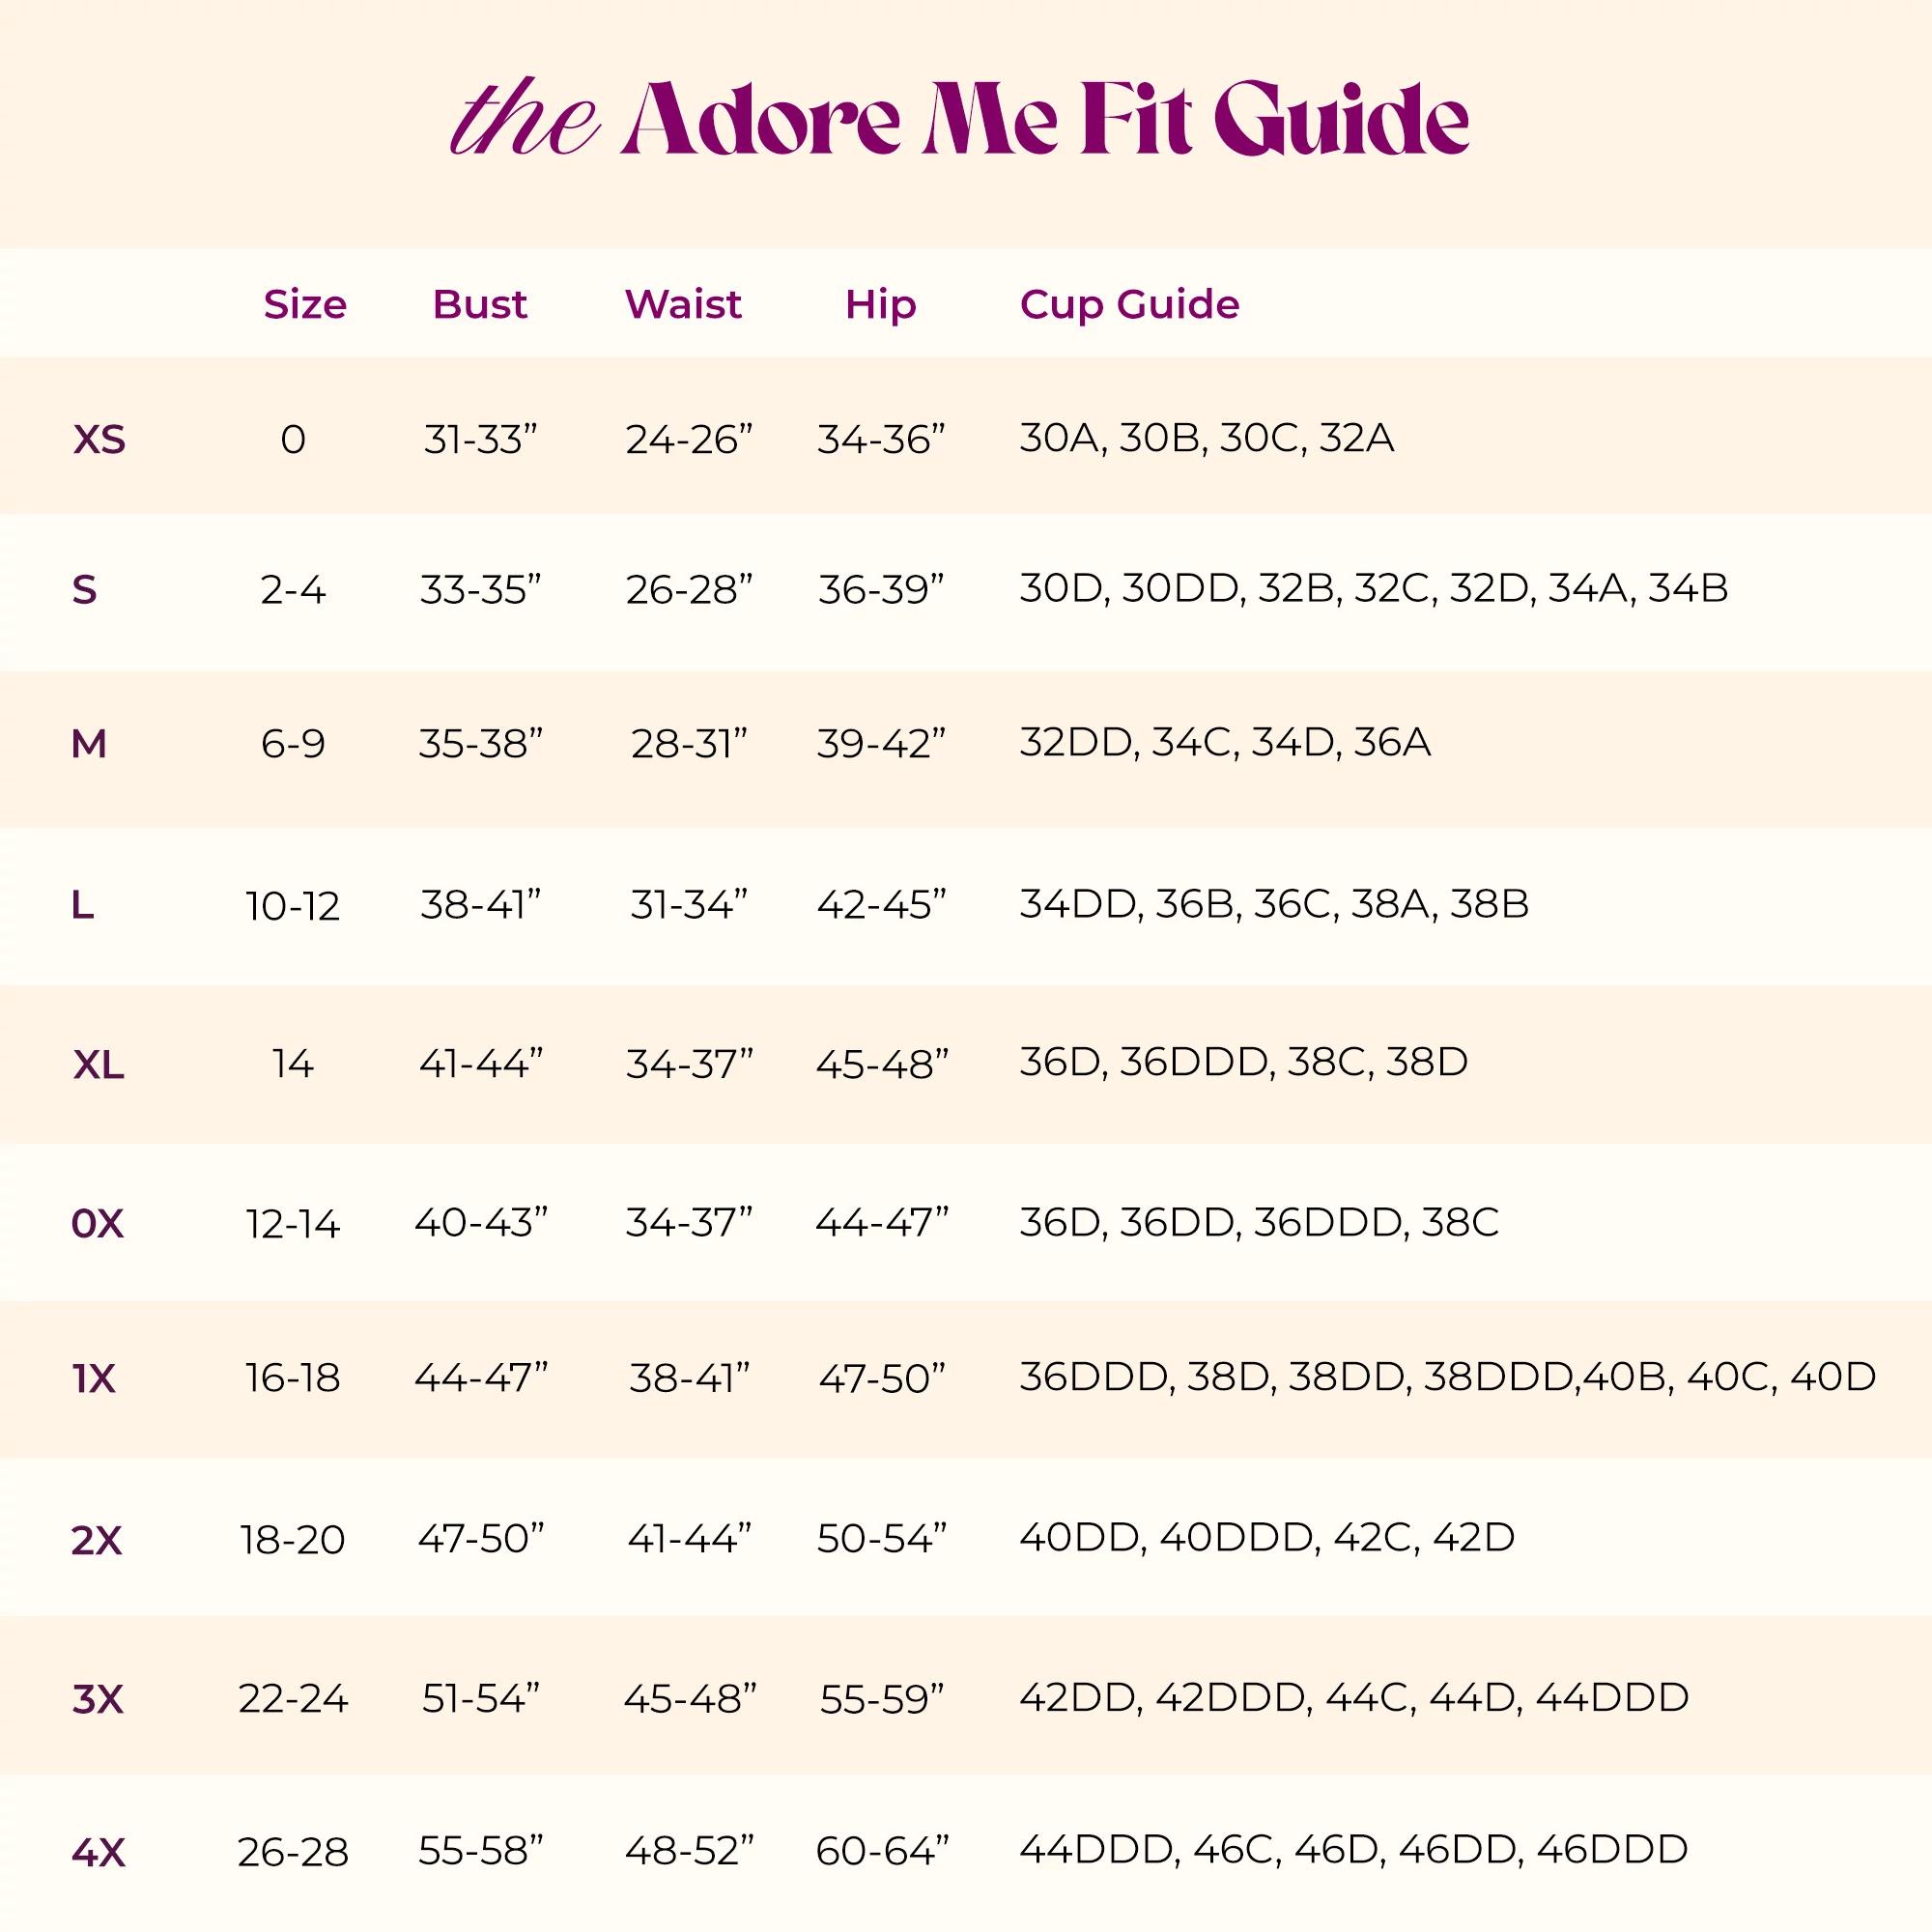This screenshot has width=1932, height=1932.
Task: Click hip value 60-64" in 4X row
Action: coord(882,1852)
